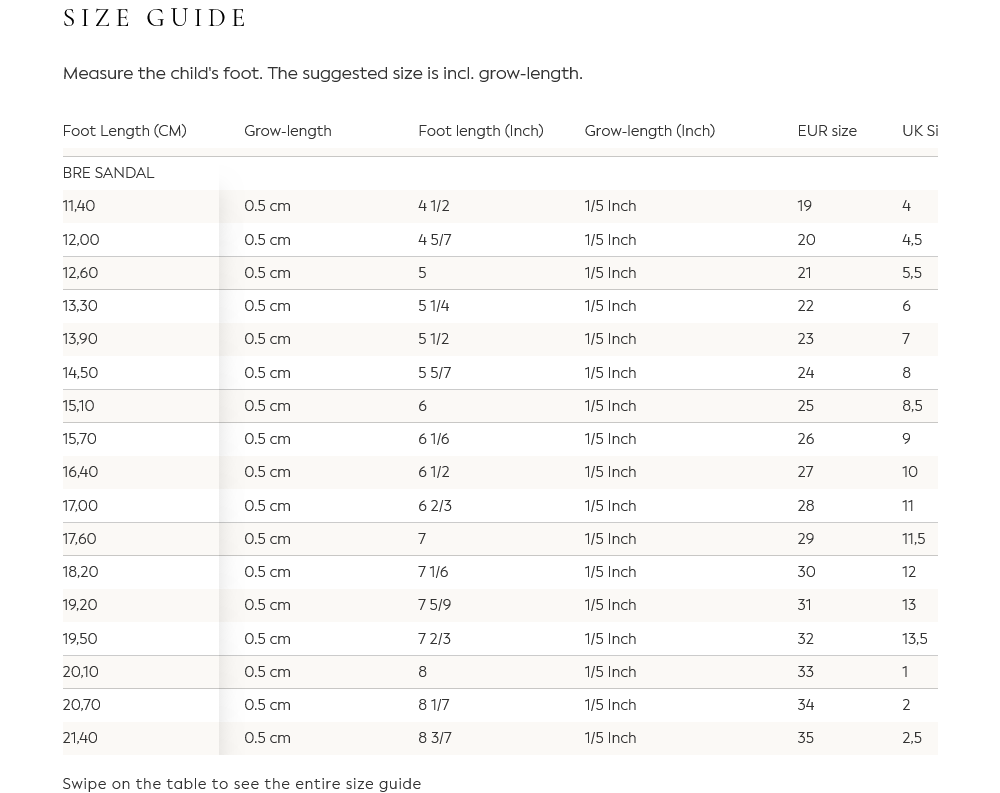The width and height of the screenshot is (1000, 793).
Task: Click the 15,10 foot length cell
Action: [78, 406]
